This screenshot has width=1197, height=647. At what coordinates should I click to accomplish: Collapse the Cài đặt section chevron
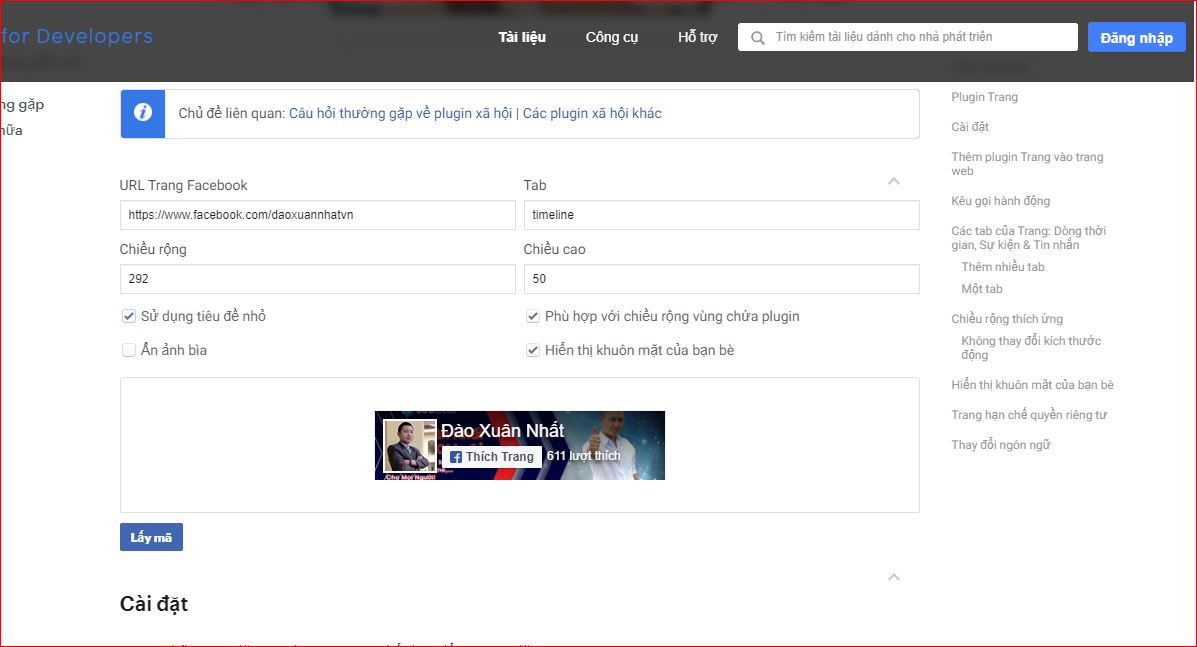coord(894,577)
